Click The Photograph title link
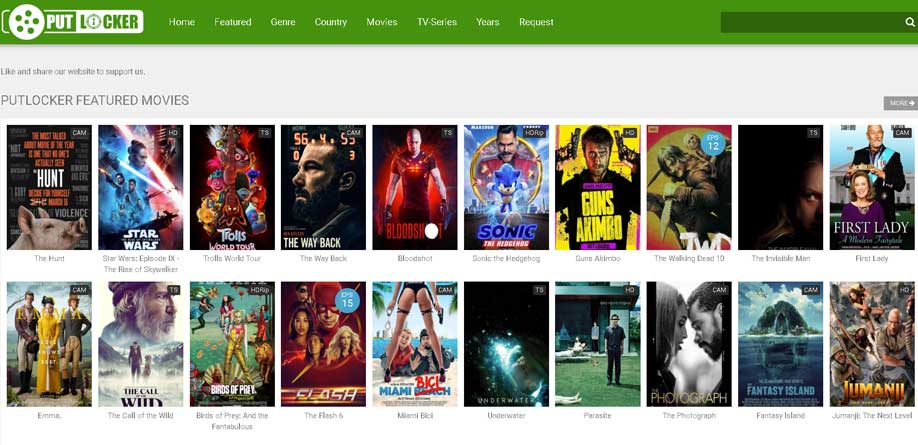This screenshot has height=445, width=918. pyautogui.click(x=689, y=415)
